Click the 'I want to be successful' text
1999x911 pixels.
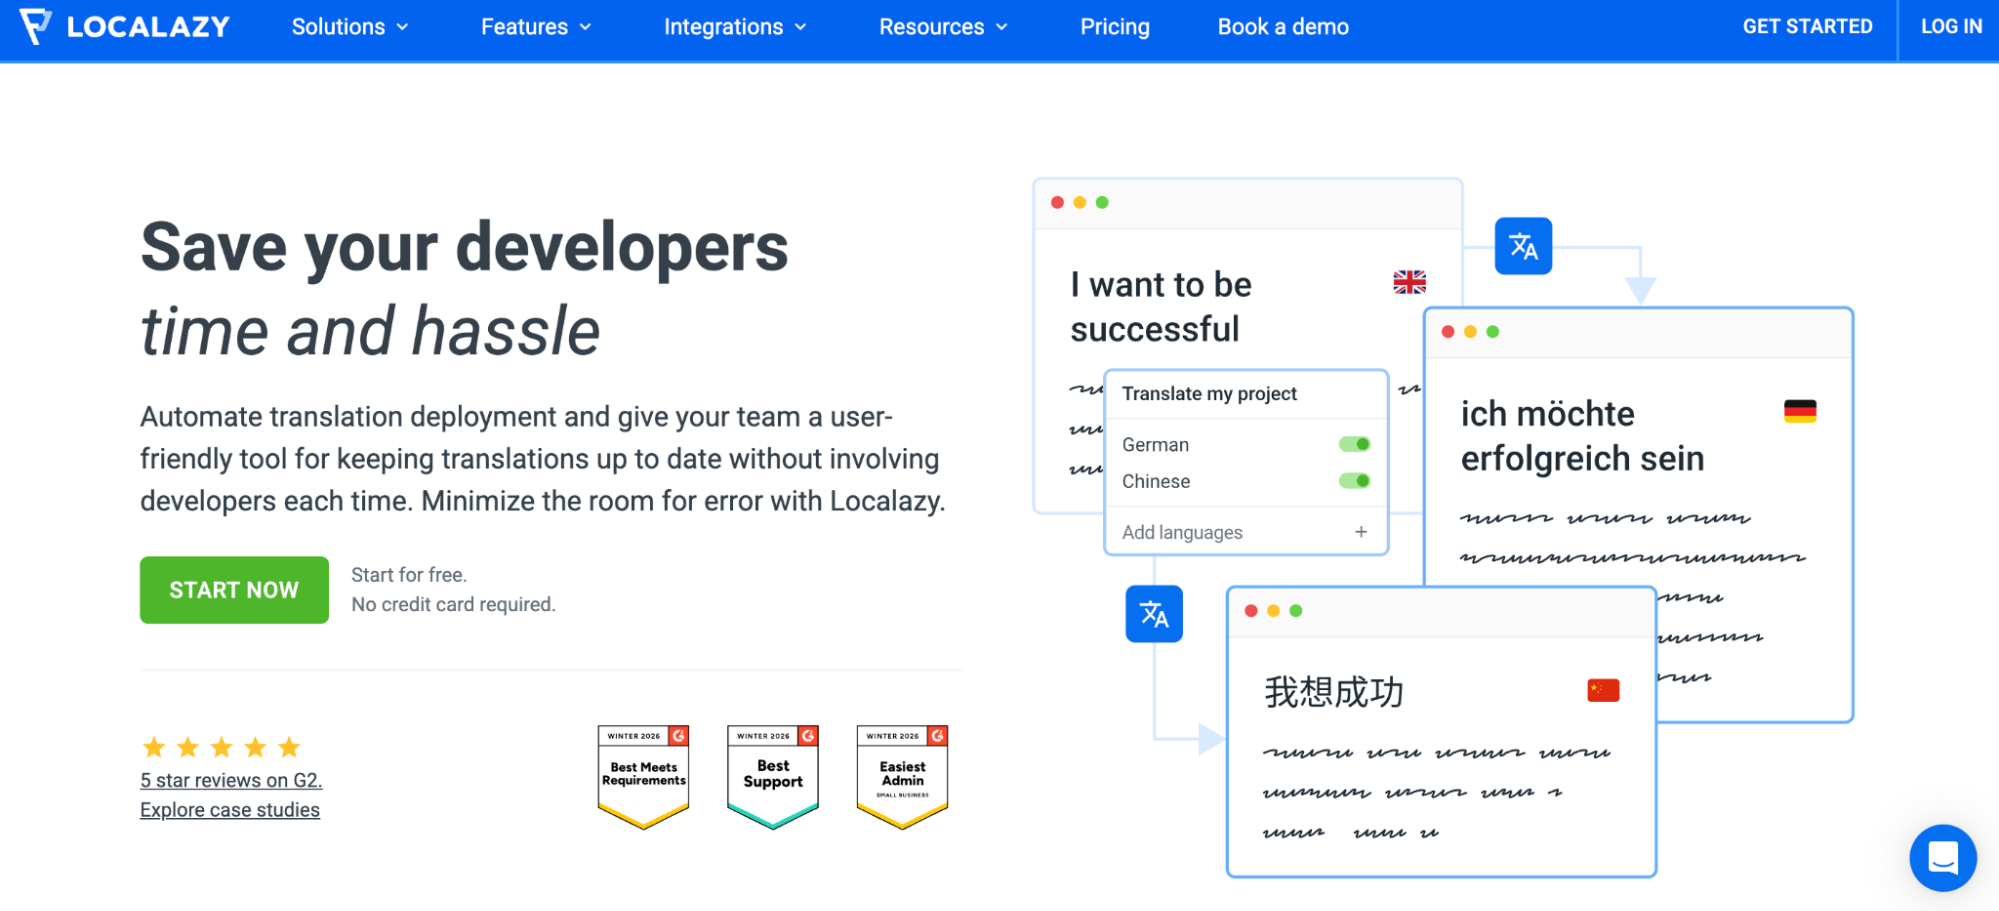(1160, 307)
